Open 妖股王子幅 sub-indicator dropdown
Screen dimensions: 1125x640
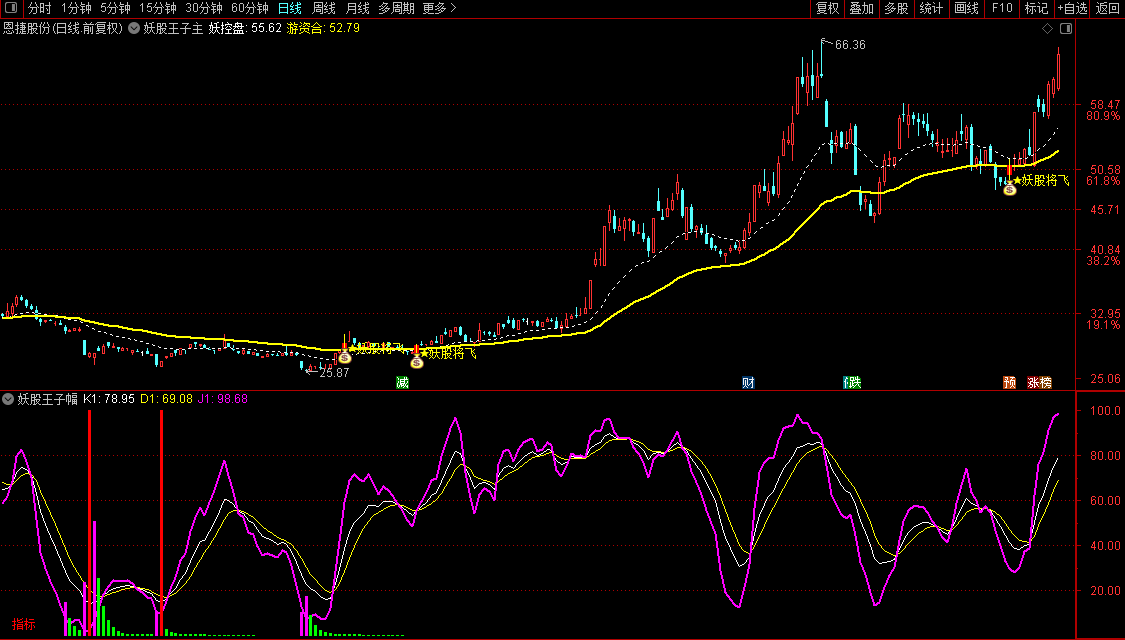[x=9, y=399]
